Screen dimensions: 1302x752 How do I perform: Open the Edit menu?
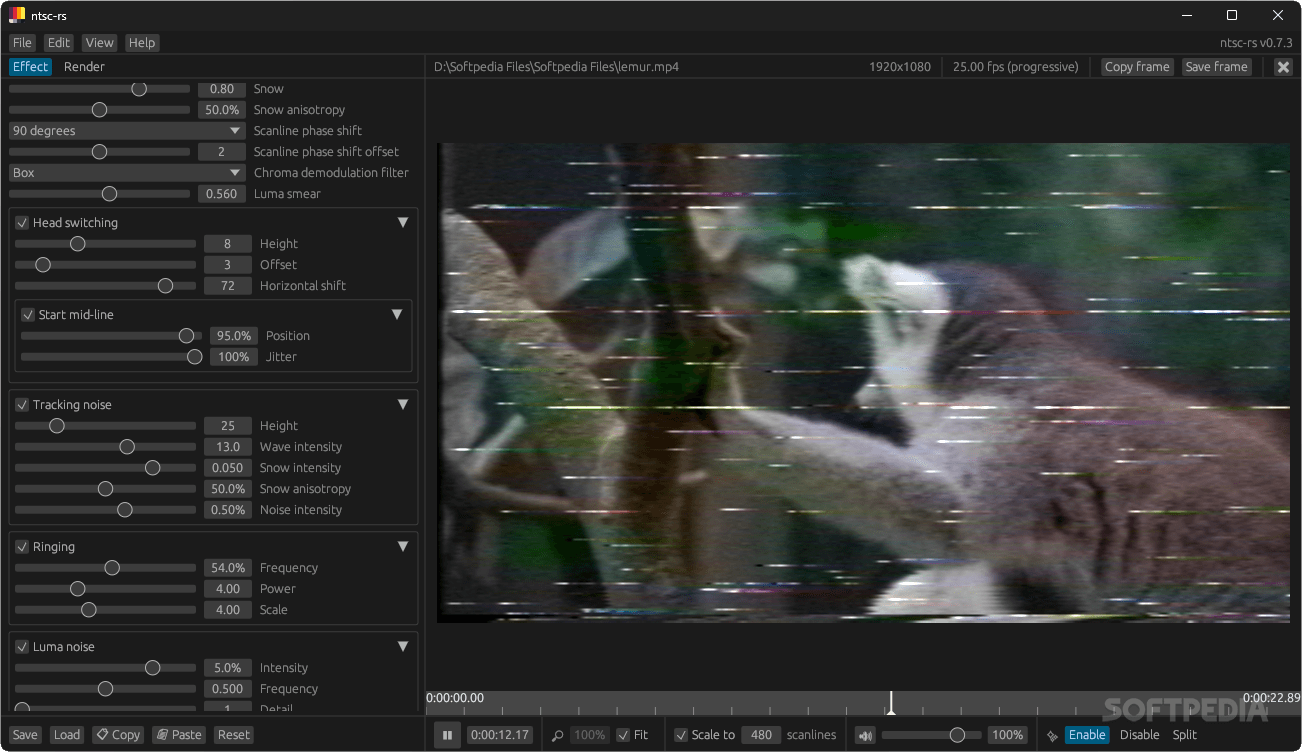59,43
